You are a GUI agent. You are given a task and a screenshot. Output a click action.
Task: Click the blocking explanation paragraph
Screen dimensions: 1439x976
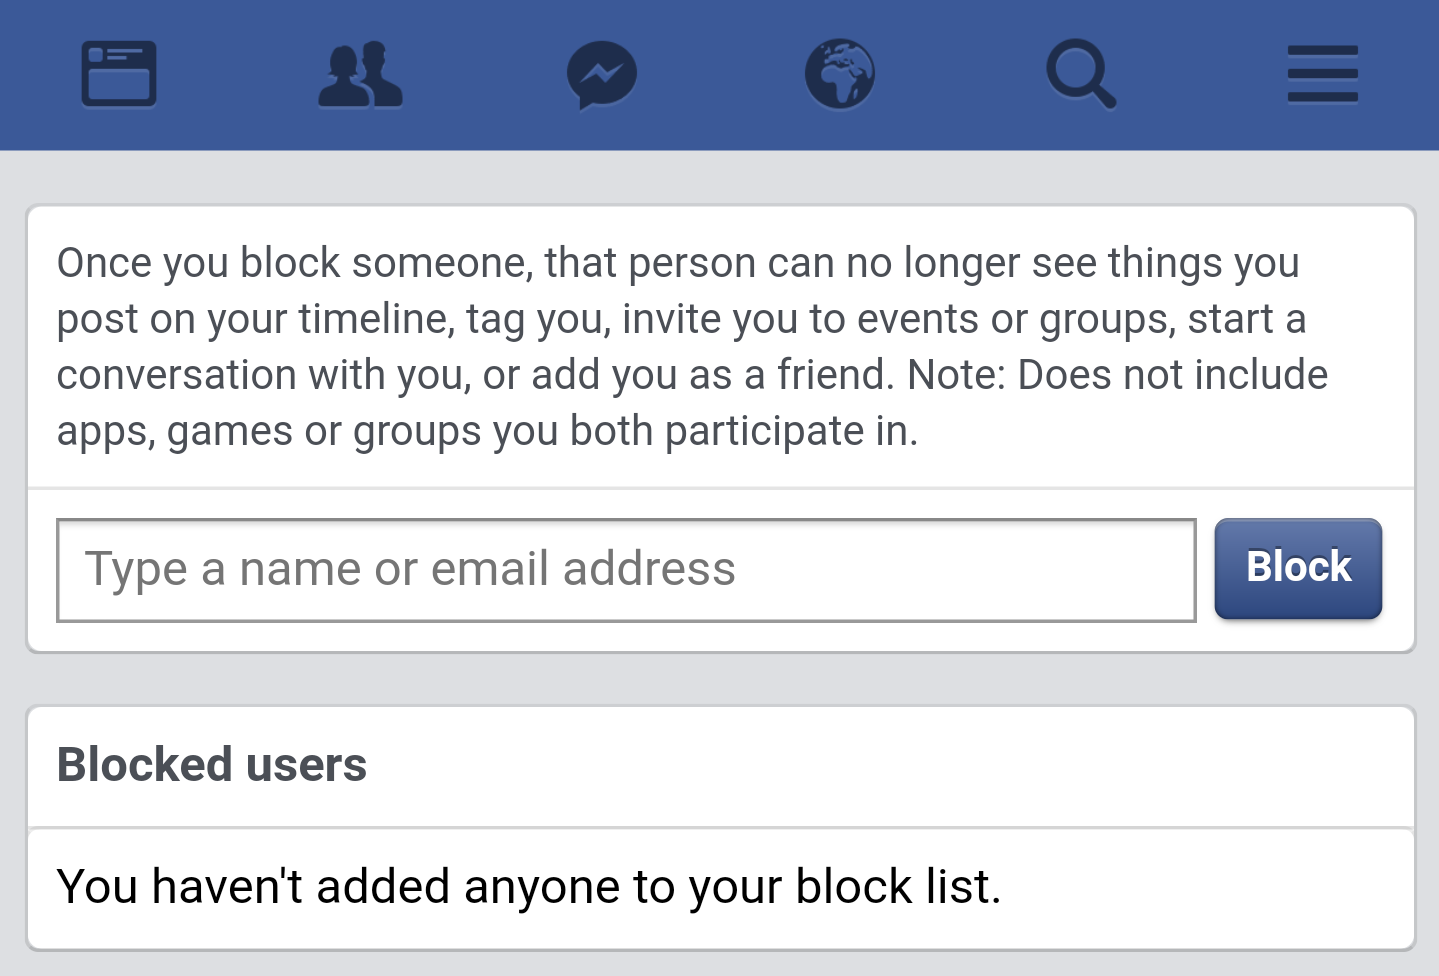(692, 347)
